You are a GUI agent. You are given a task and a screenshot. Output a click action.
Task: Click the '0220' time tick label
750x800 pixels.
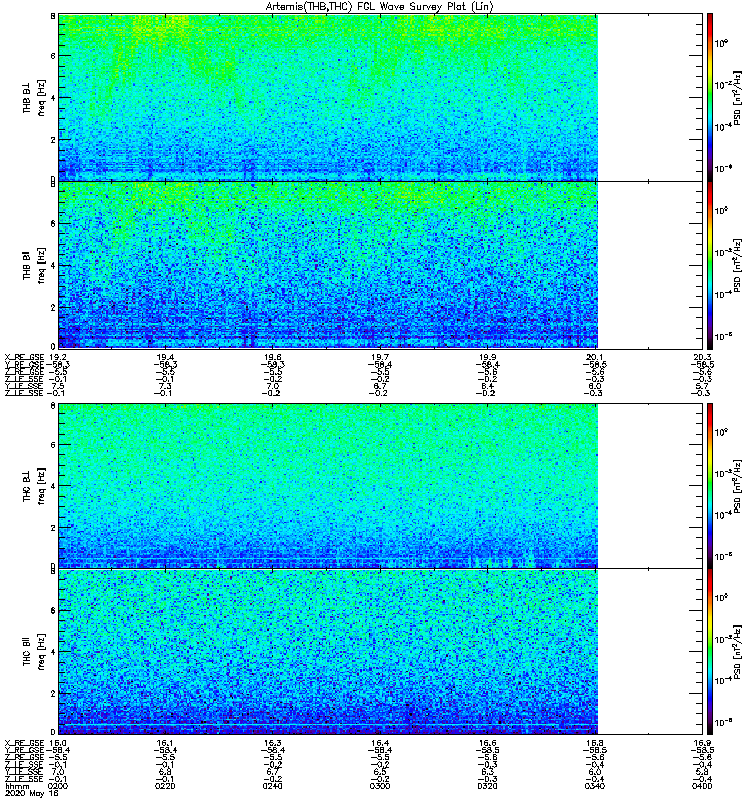click(165, 786)
